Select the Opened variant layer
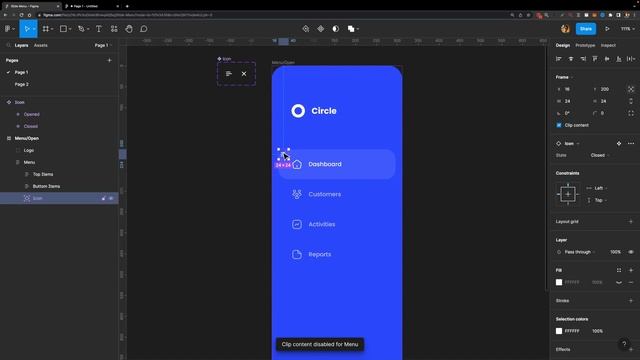Screen dimensions: 640x360 click(31, 114)
